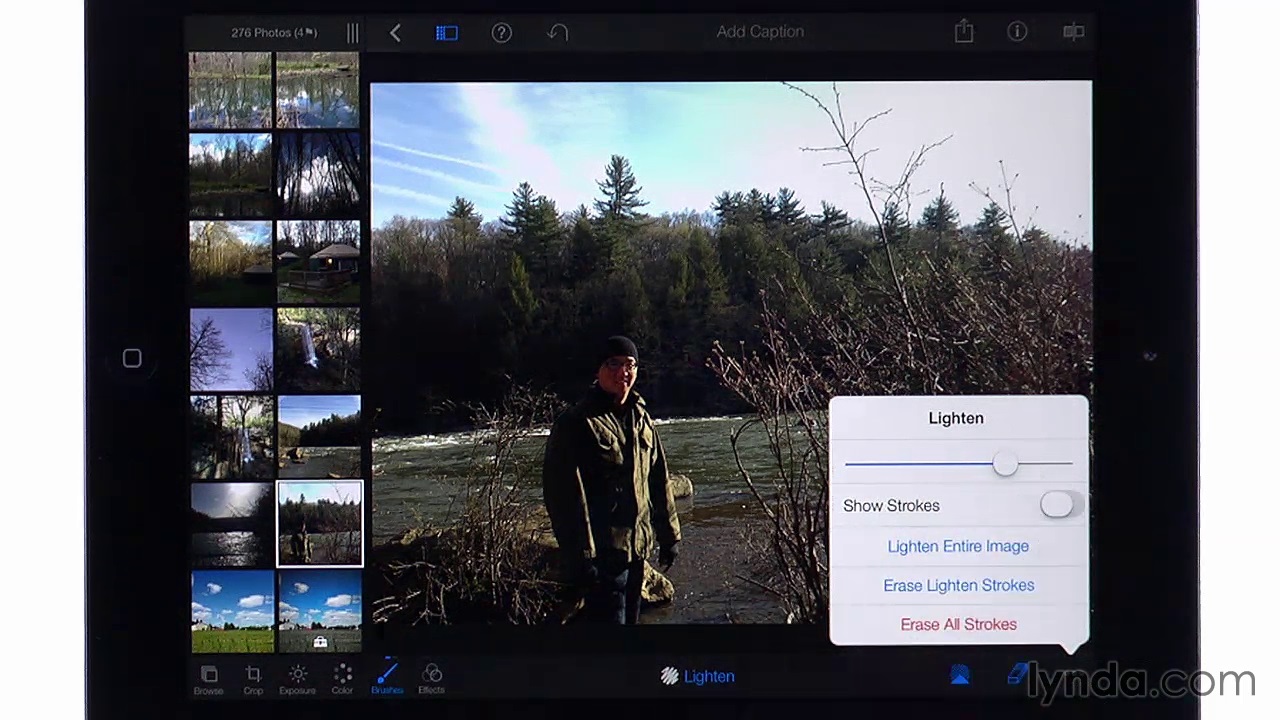Select the lit cabin thumbnail

pyautogui.click(x=318, y=262)
